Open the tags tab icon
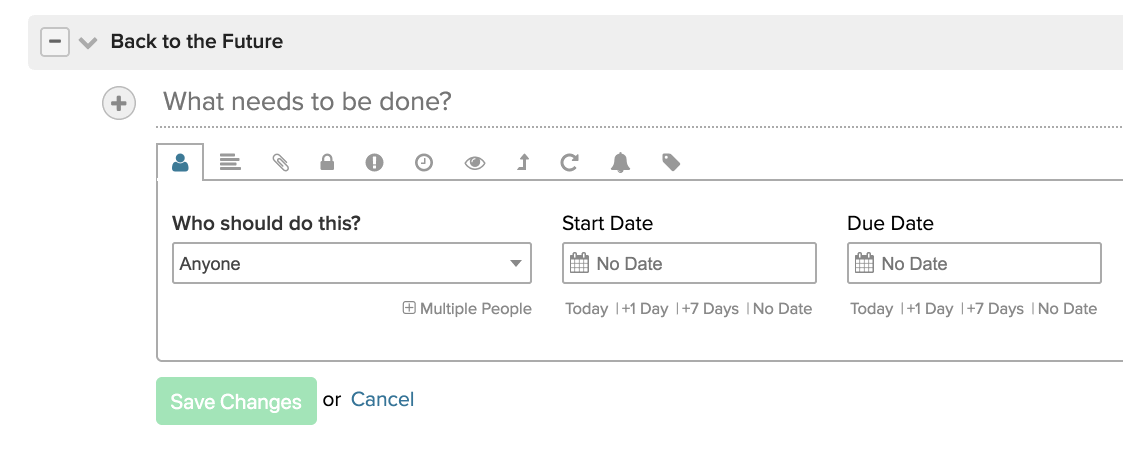 671,163
